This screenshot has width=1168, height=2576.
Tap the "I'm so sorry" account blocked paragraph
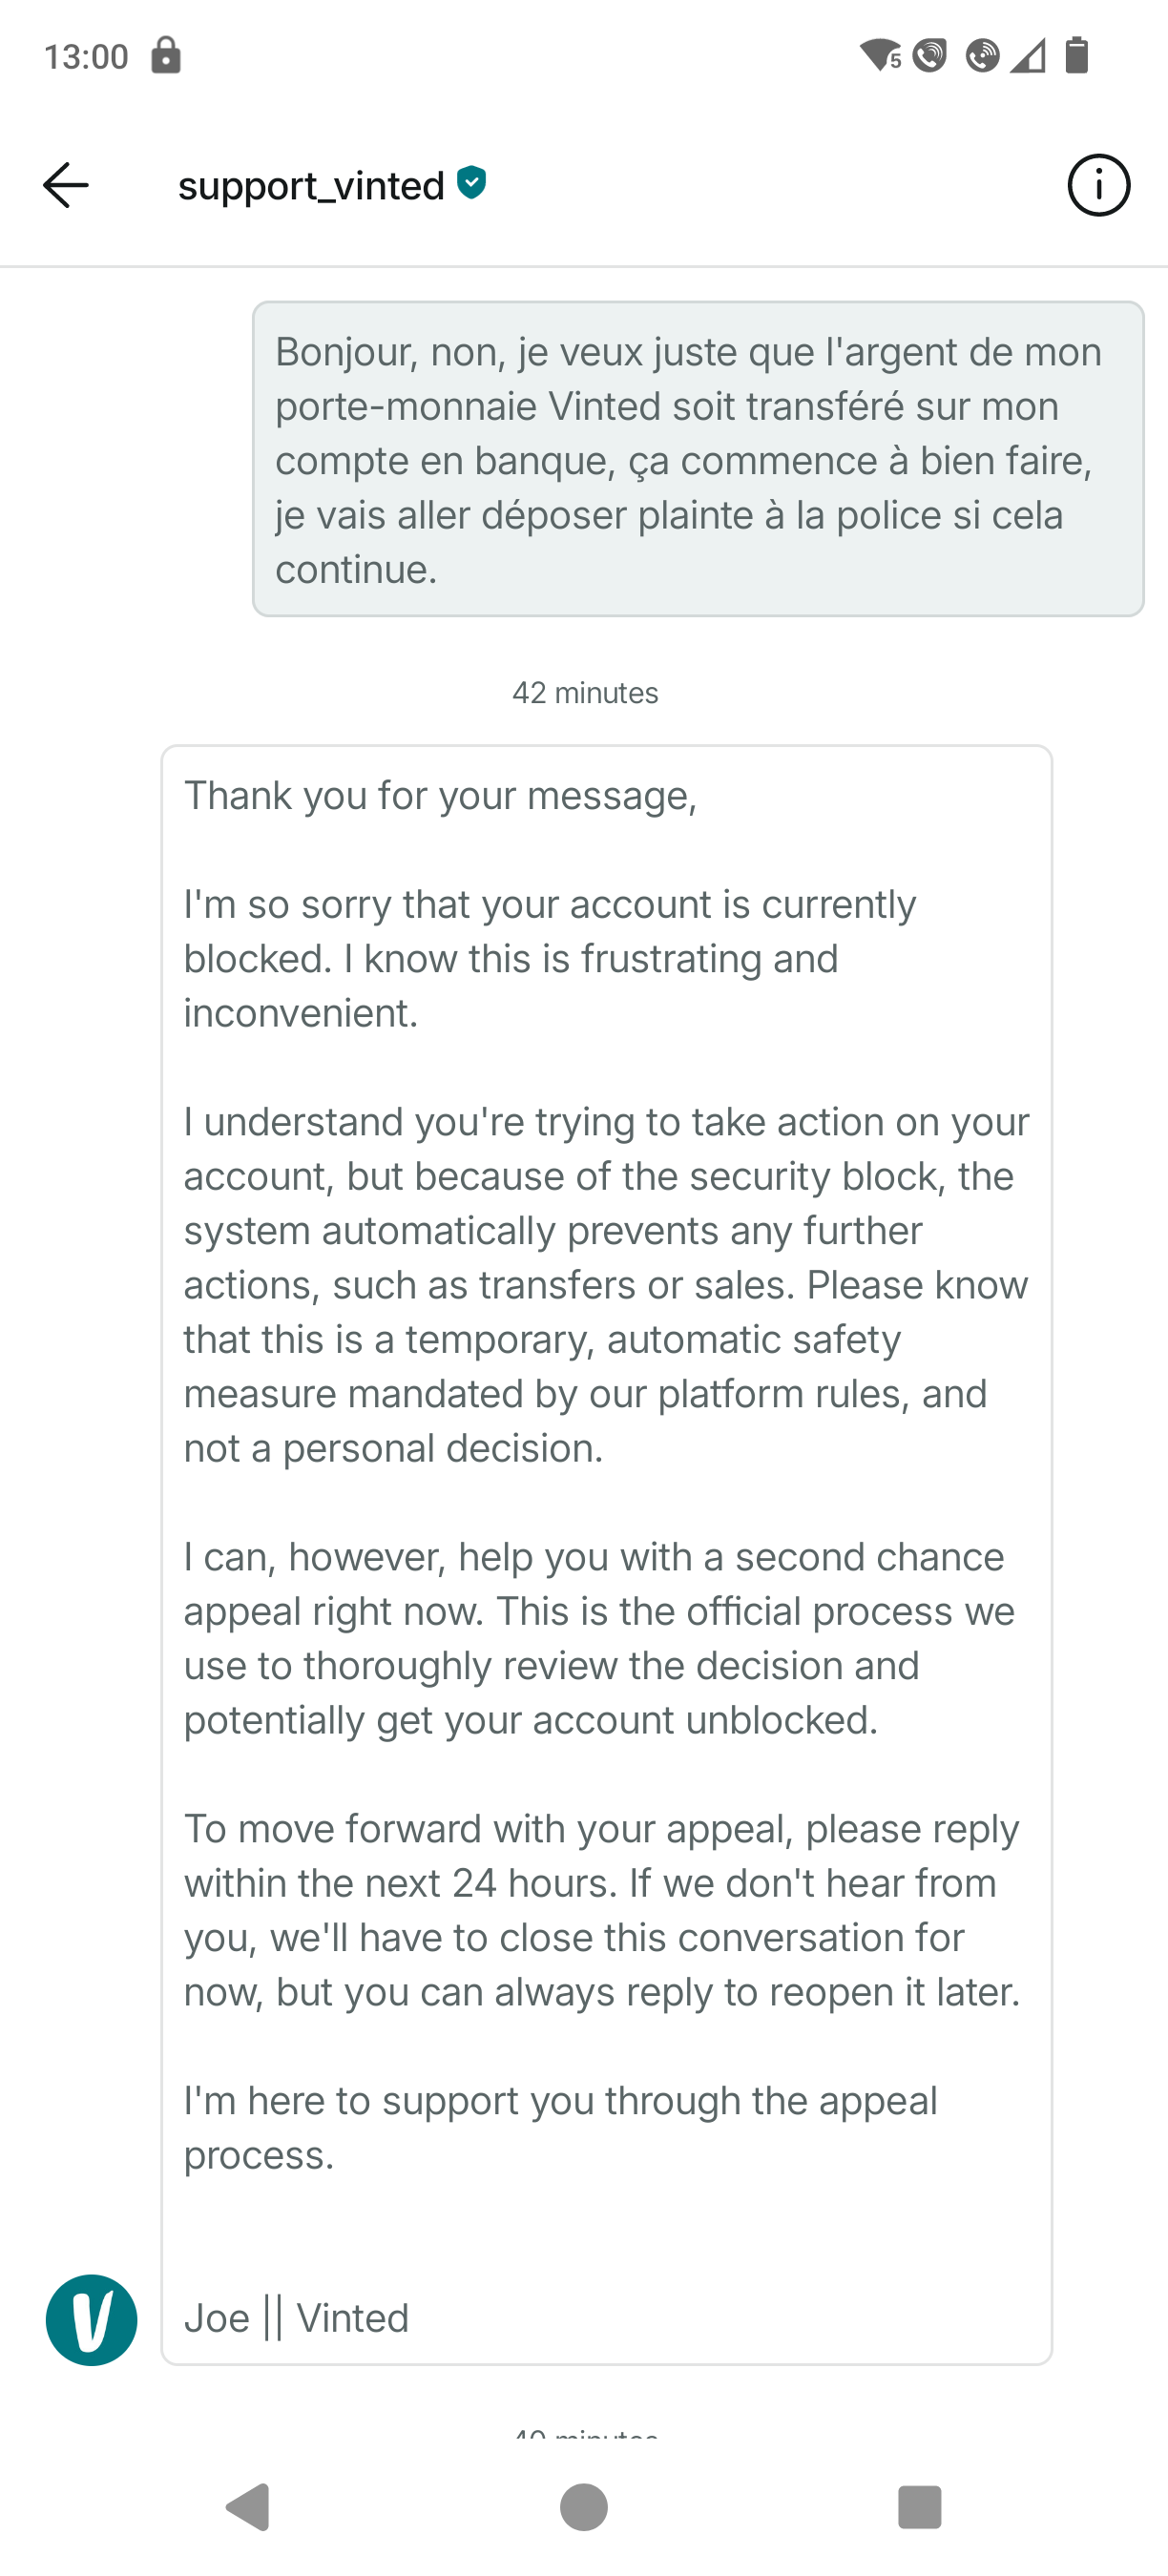(550, 958)
